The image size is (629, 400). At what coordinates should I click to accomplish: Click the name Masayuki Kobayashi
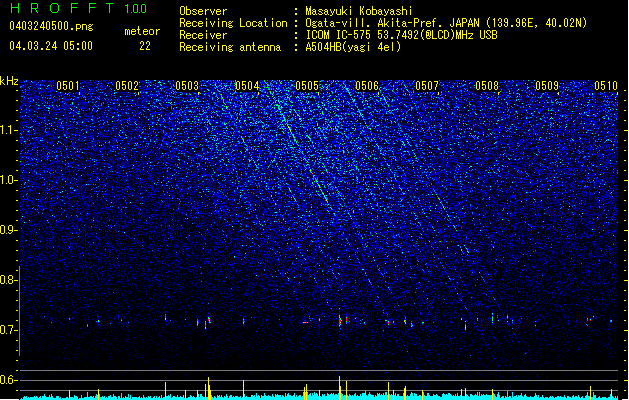pyautogui.click(x=359, y=11)
